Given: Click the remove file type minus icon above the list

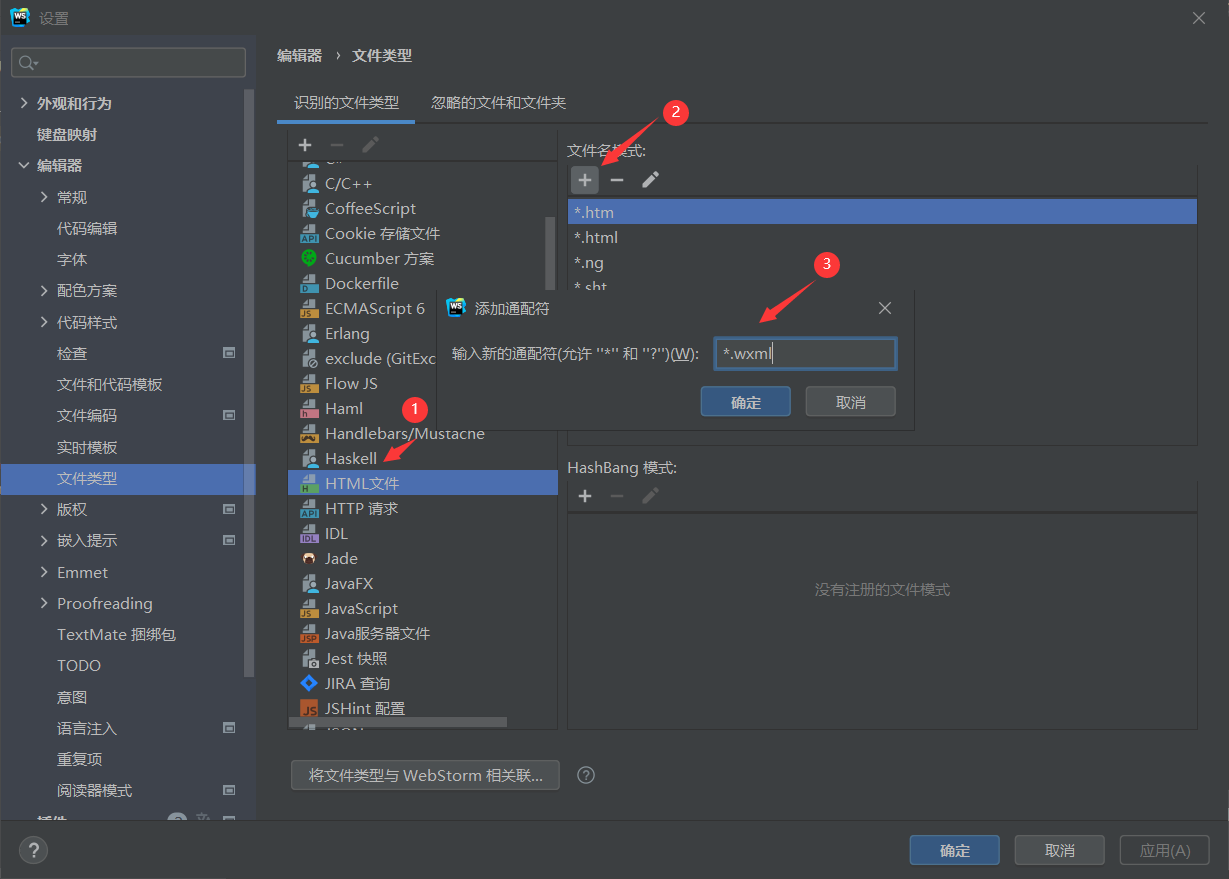Looking at the screenshot, I should (x=337, y=145).
